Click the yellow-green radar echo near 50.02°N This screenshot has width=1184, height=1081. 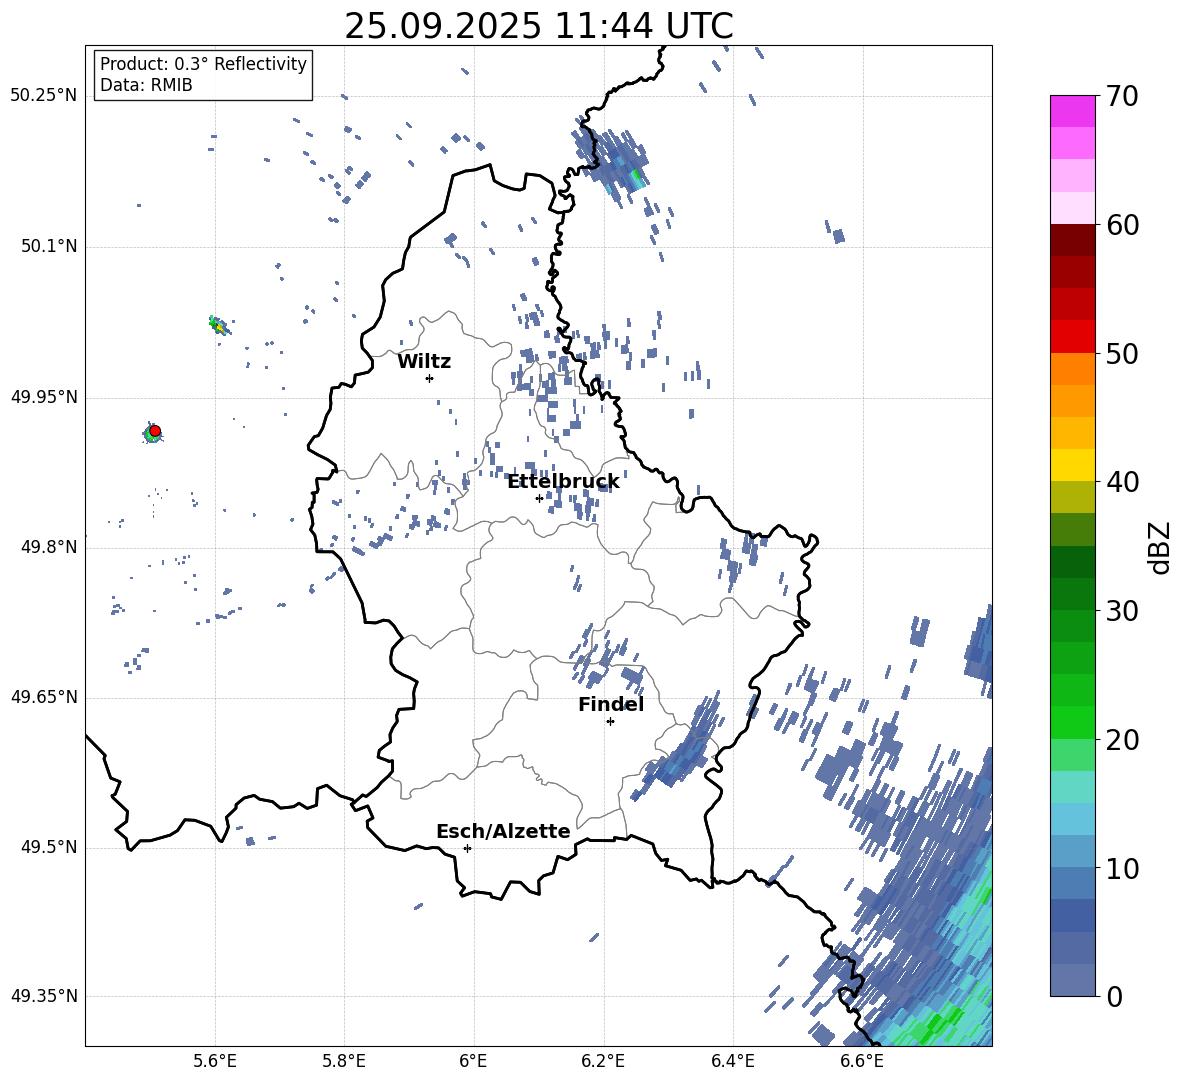pos(218,326)
